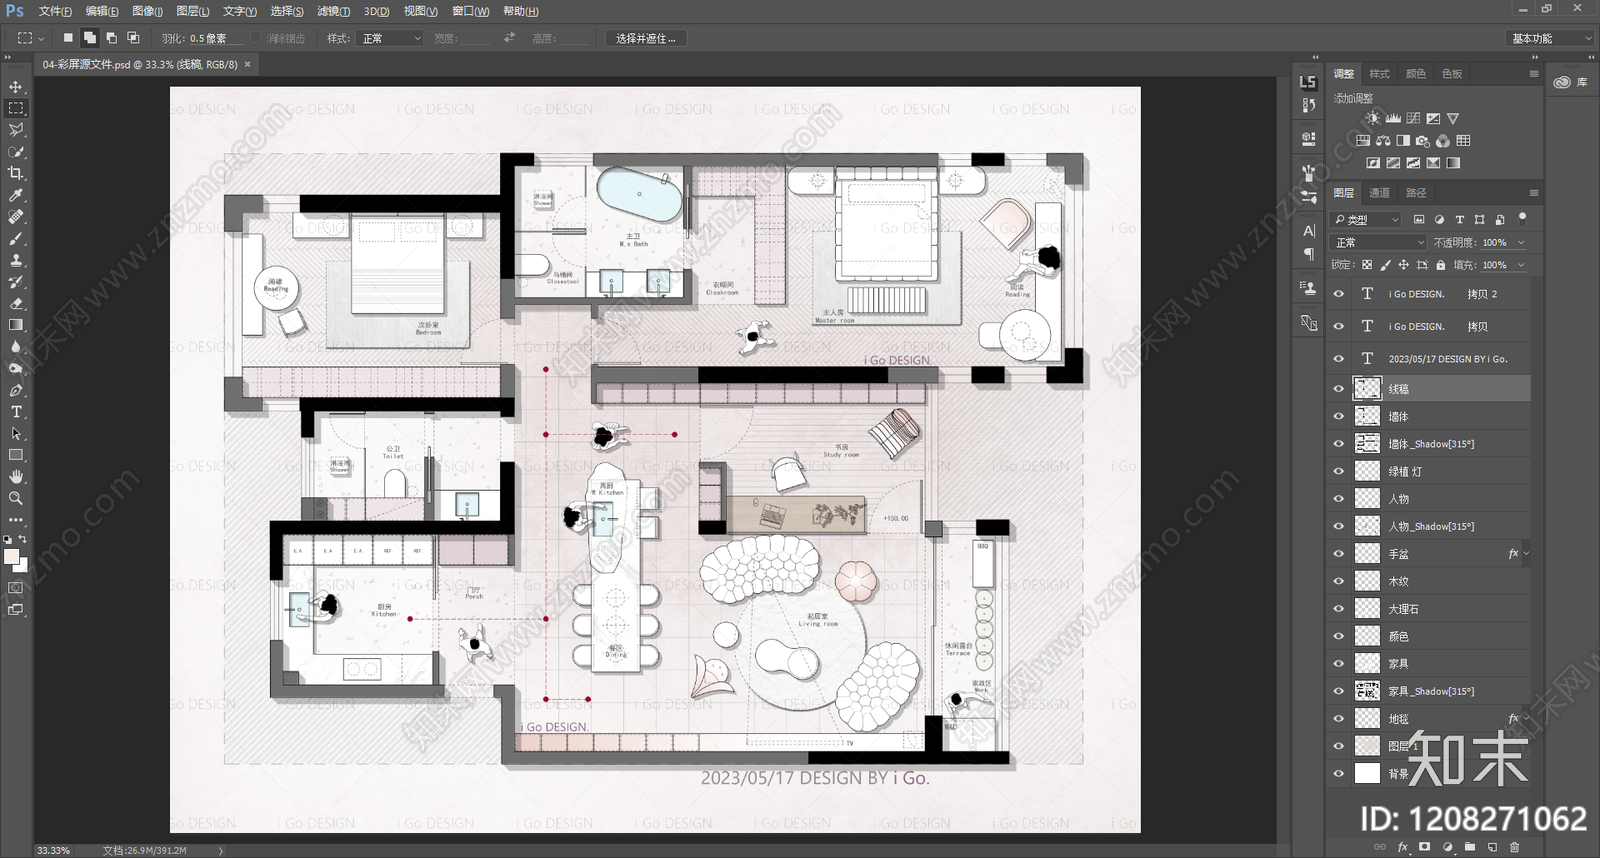This screenshot has height=858, width=1600.
Task: Click the add layer style fx button
Action: click(x=1402, y=847)
